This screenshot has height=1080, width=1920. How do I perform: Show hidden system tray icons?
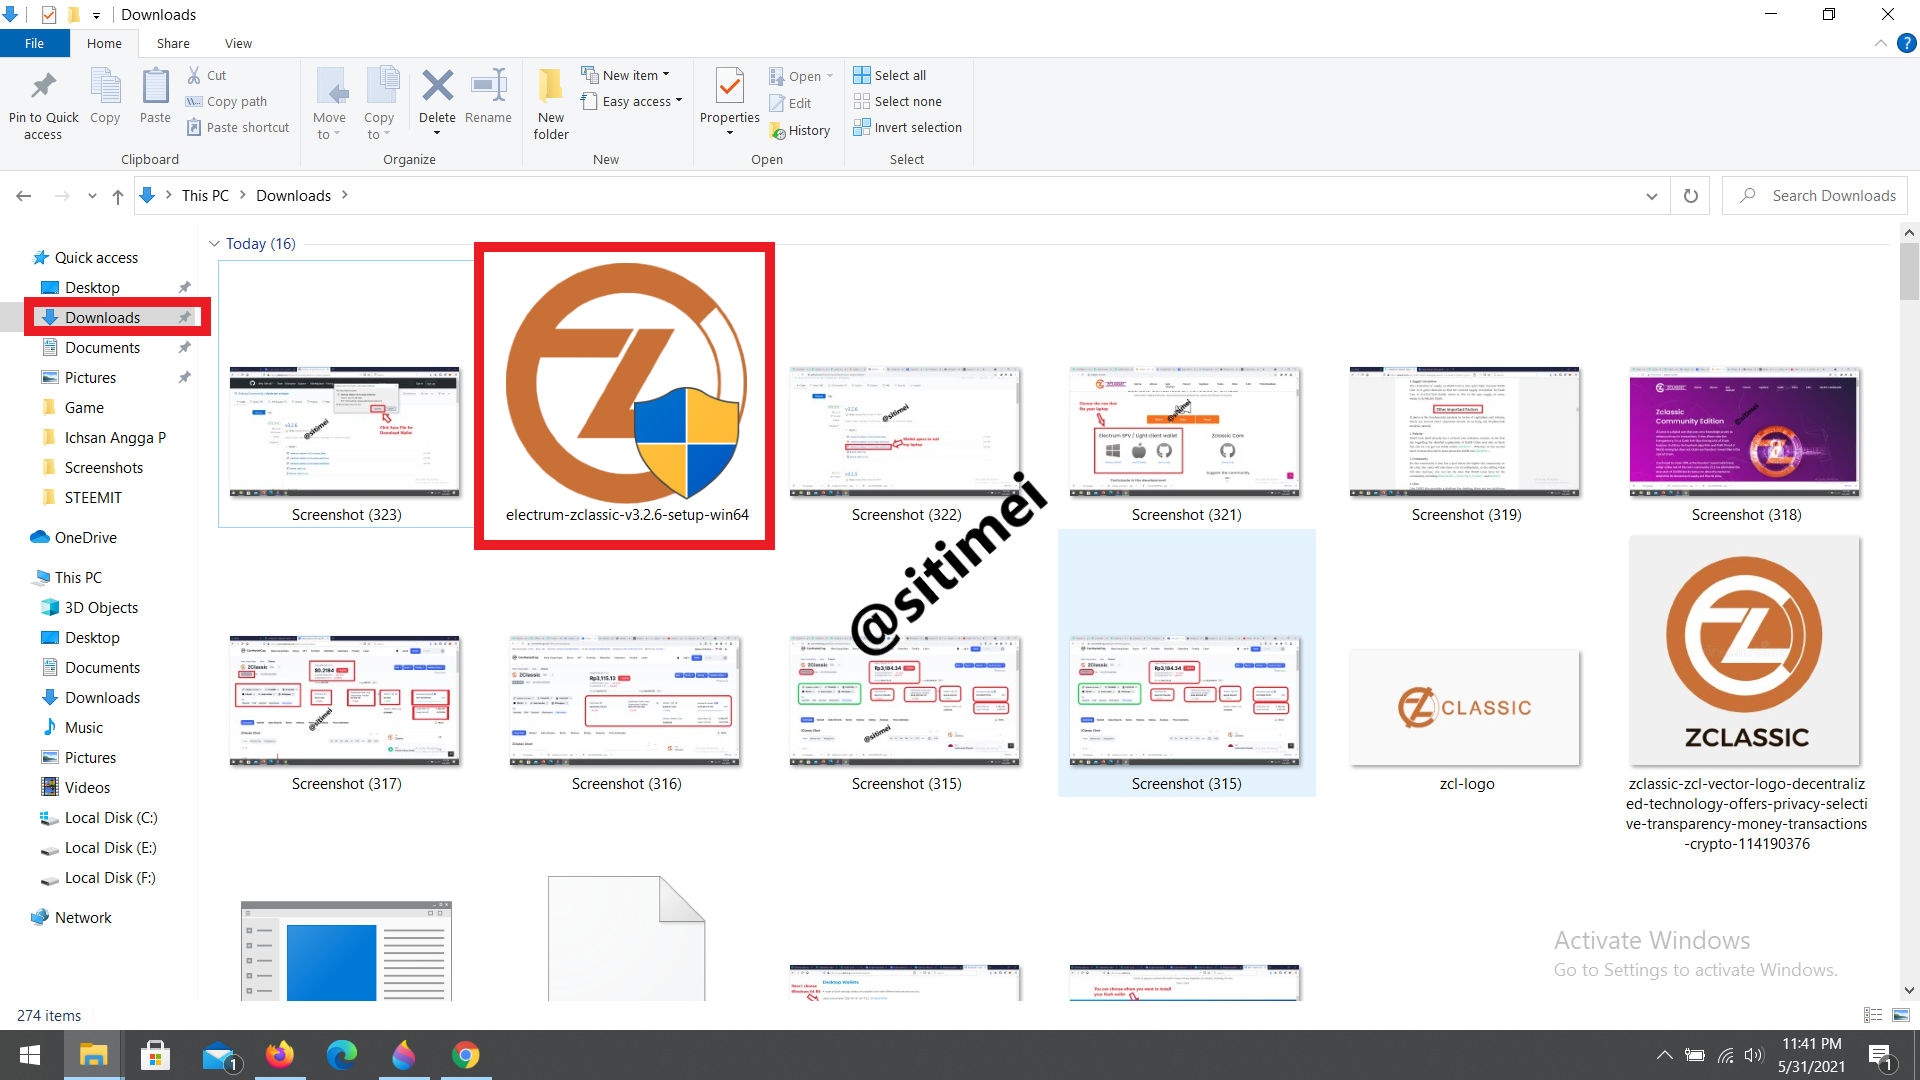pos(1664,1055)
